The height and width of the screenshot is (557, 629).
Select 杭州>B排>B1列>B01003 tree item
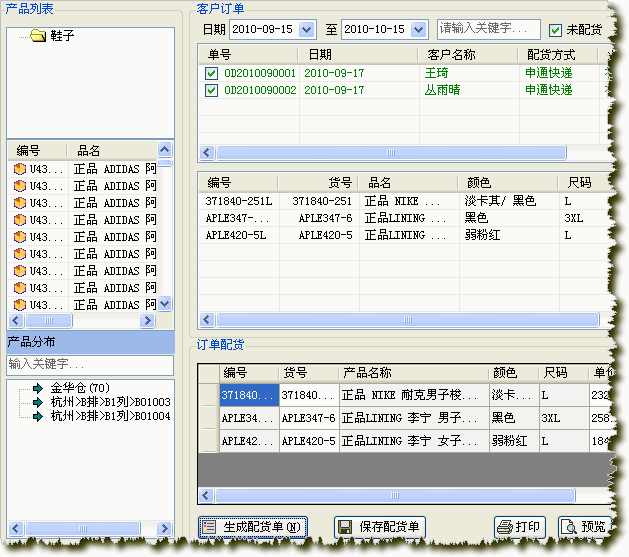[x=110, y=402]
